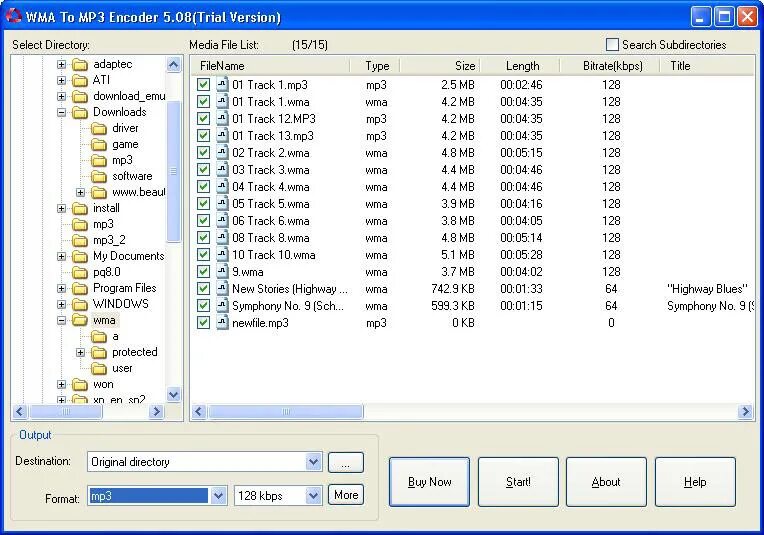Screen dimensions: 764x535
Task: Uncheck New Stories (Highway file checkbox
Action: coord(203,288)
